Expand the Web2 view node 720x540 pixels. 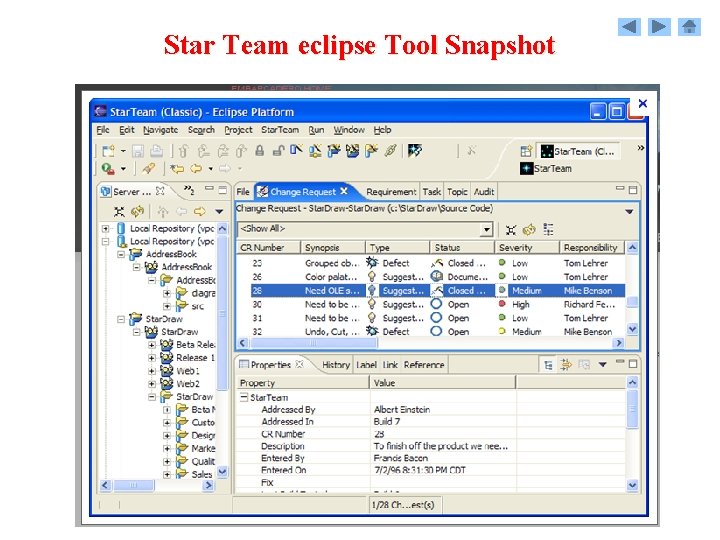click(x=152, y=383)
